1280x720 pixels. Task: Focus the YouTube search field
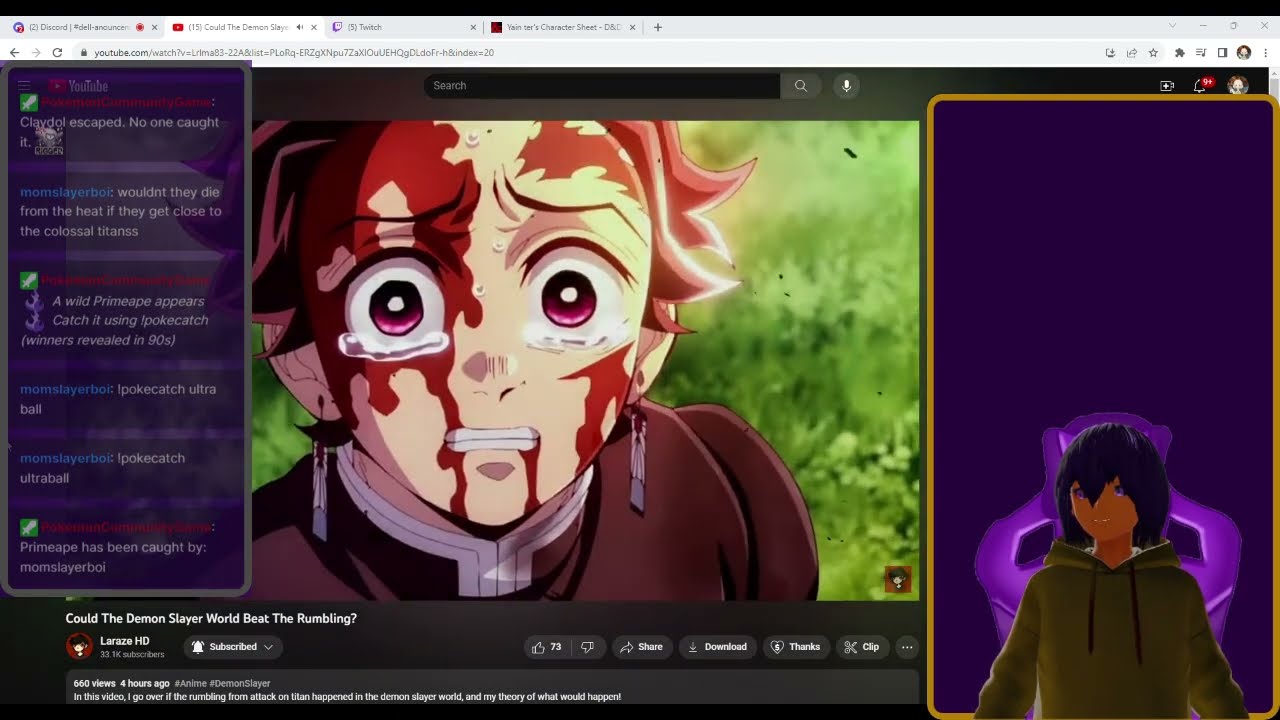point(602,86)
